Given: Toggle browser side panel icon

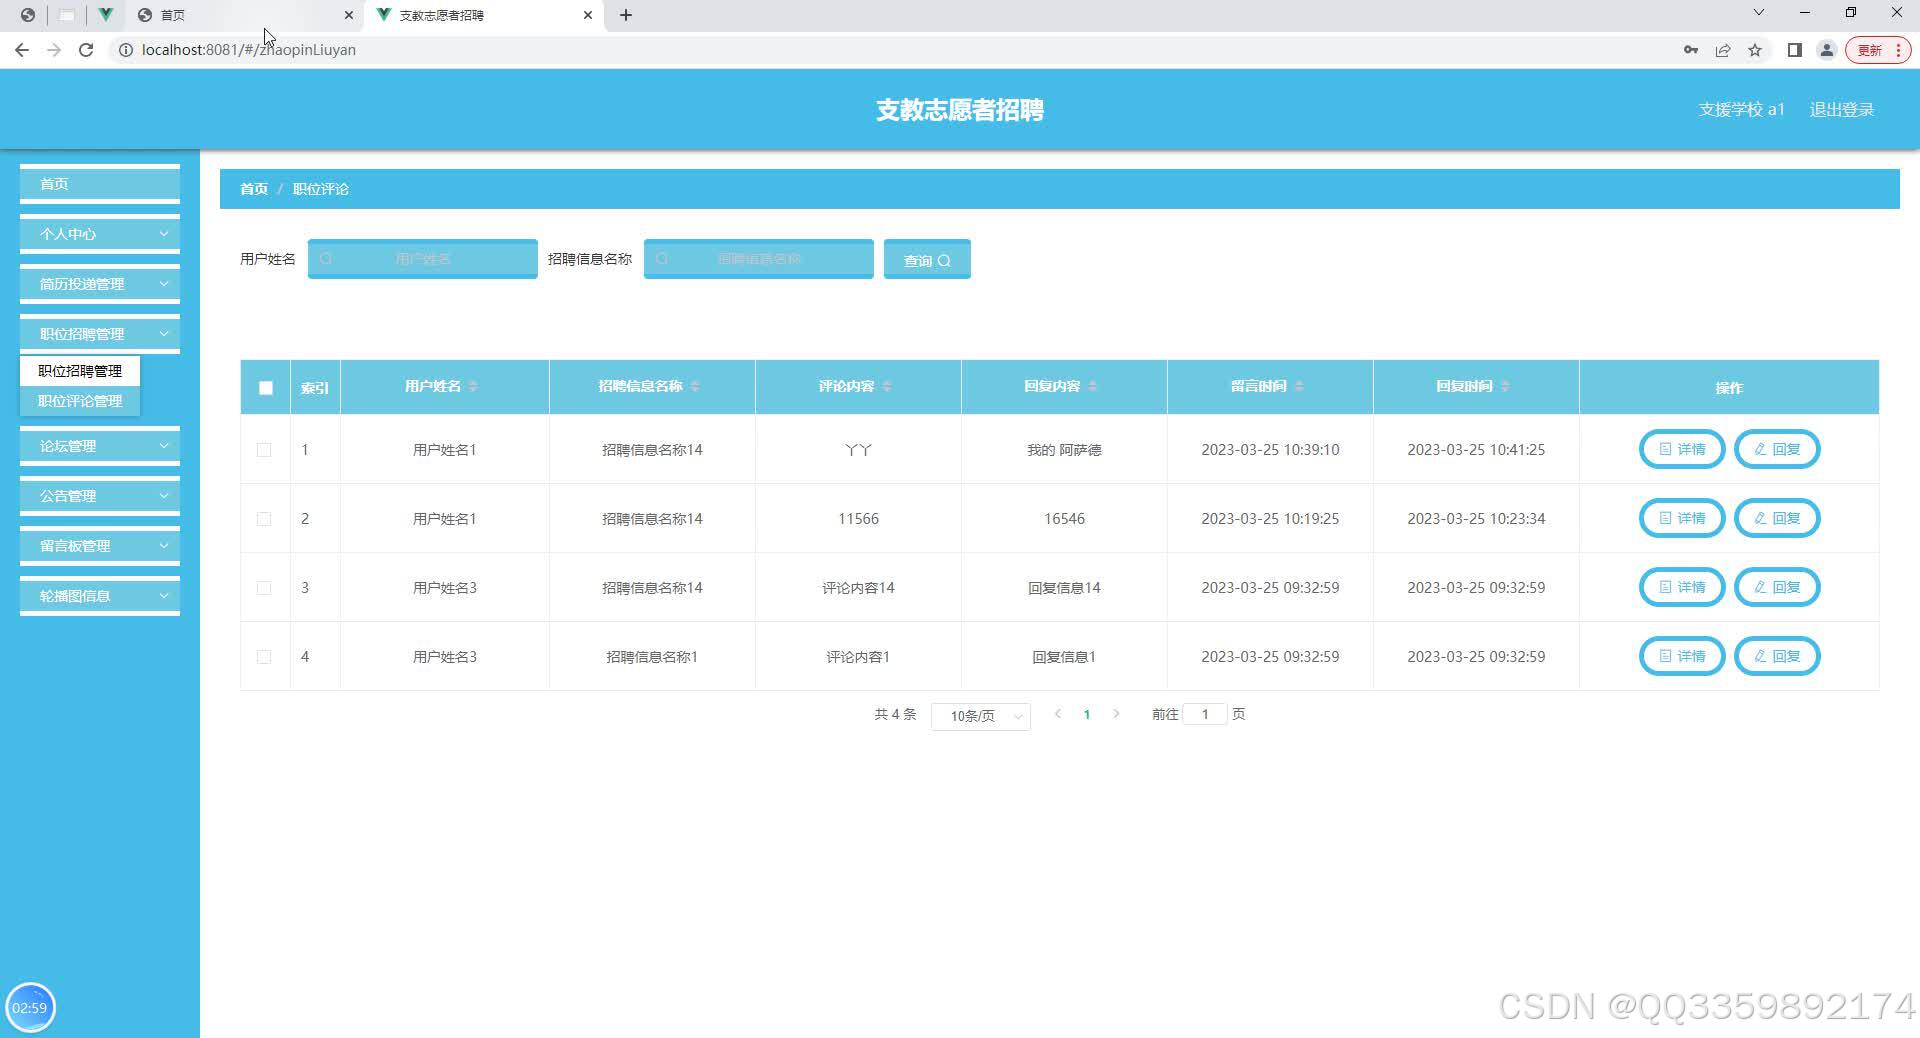Looking at the screenshot, I should pyautogui.click(x=1795, y=50).
